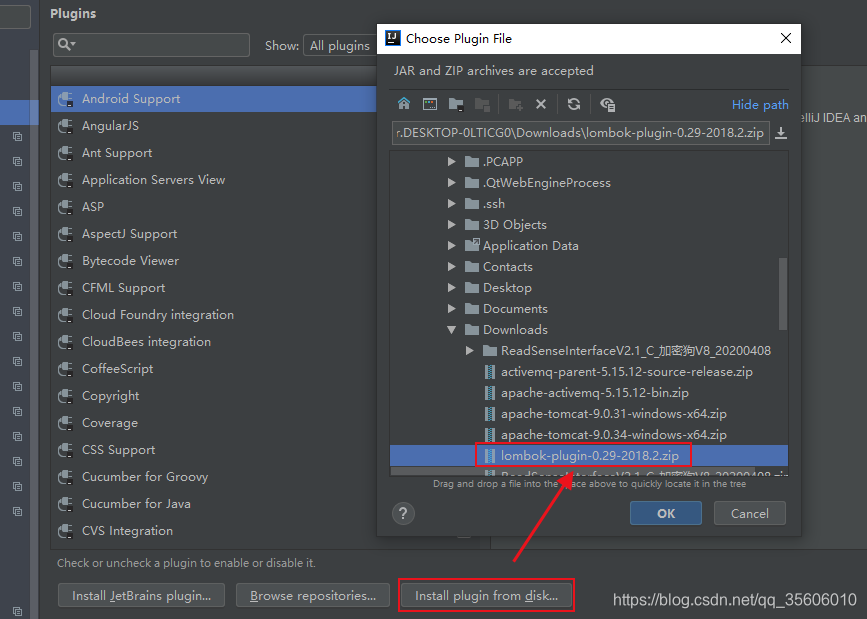Expand the ReadSenseInterfaceV2.1_C folder

(x=469, y=351)
